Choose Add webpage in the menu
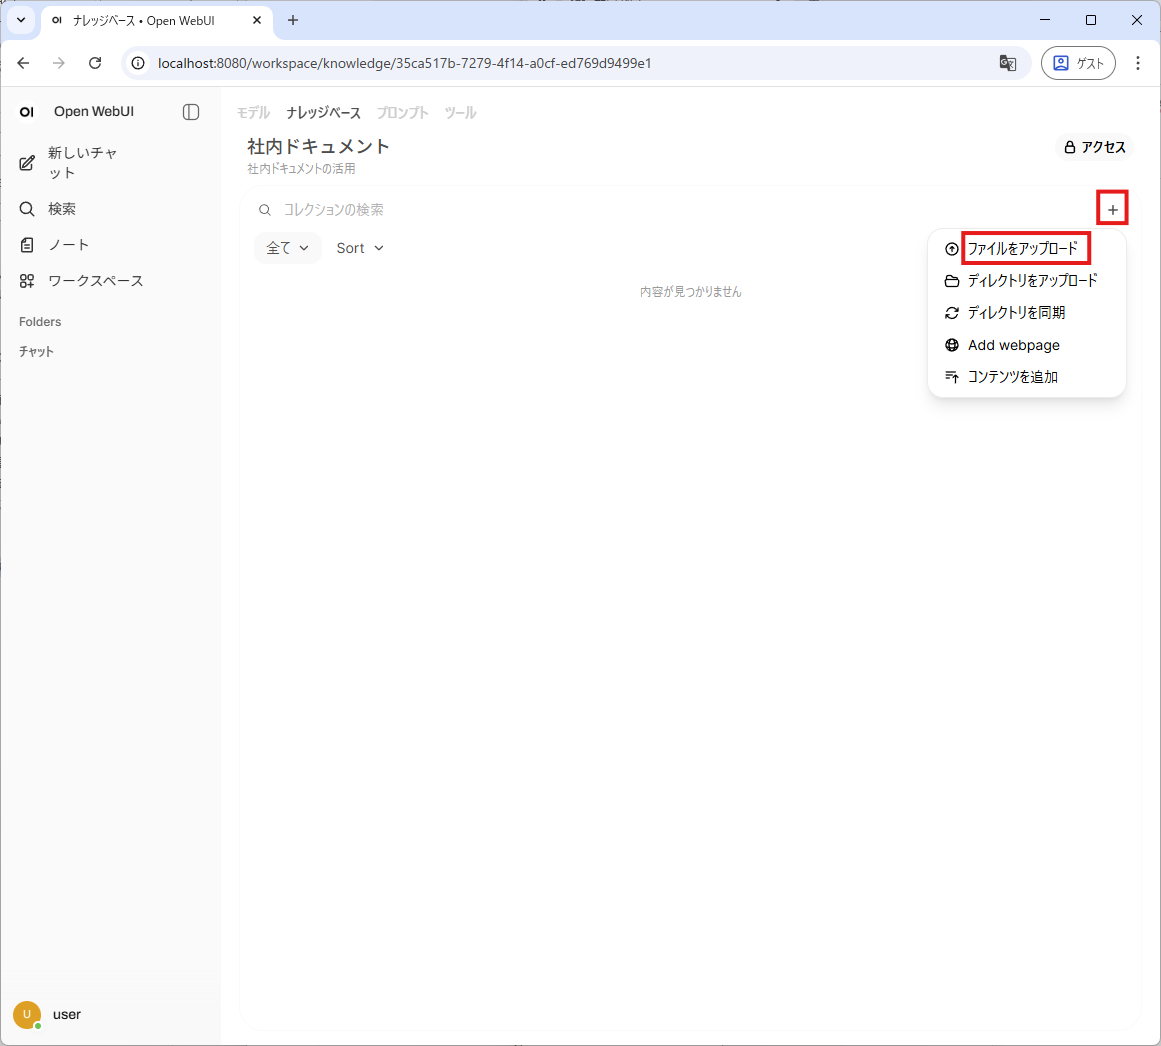1161x1046 pixels. (x=1013, y=345)
